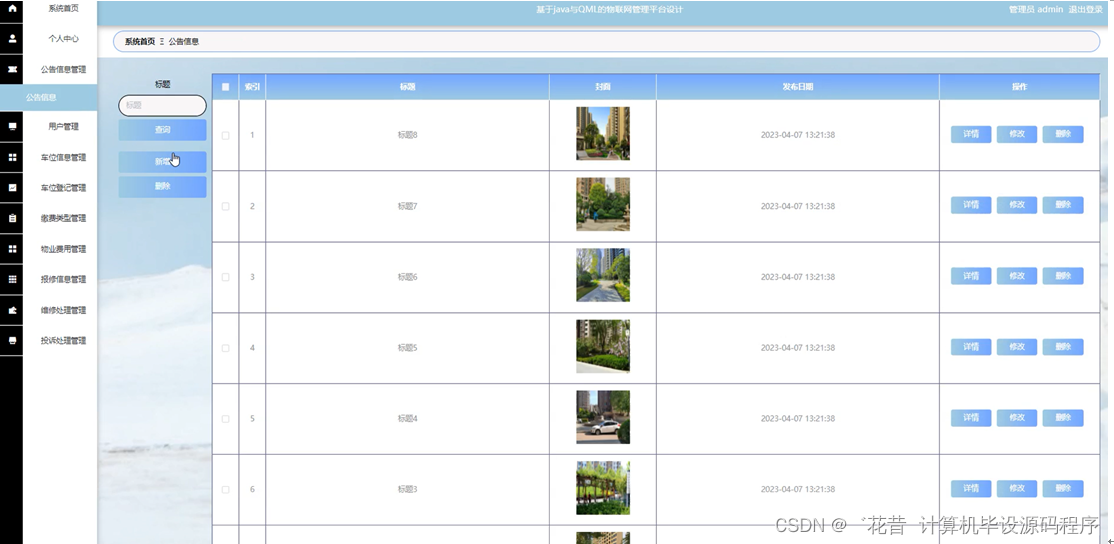Screen dimensions: 1114x544
Task: Click the clipboard icon beside 缴费类型管理
Action: click(12, 218)
